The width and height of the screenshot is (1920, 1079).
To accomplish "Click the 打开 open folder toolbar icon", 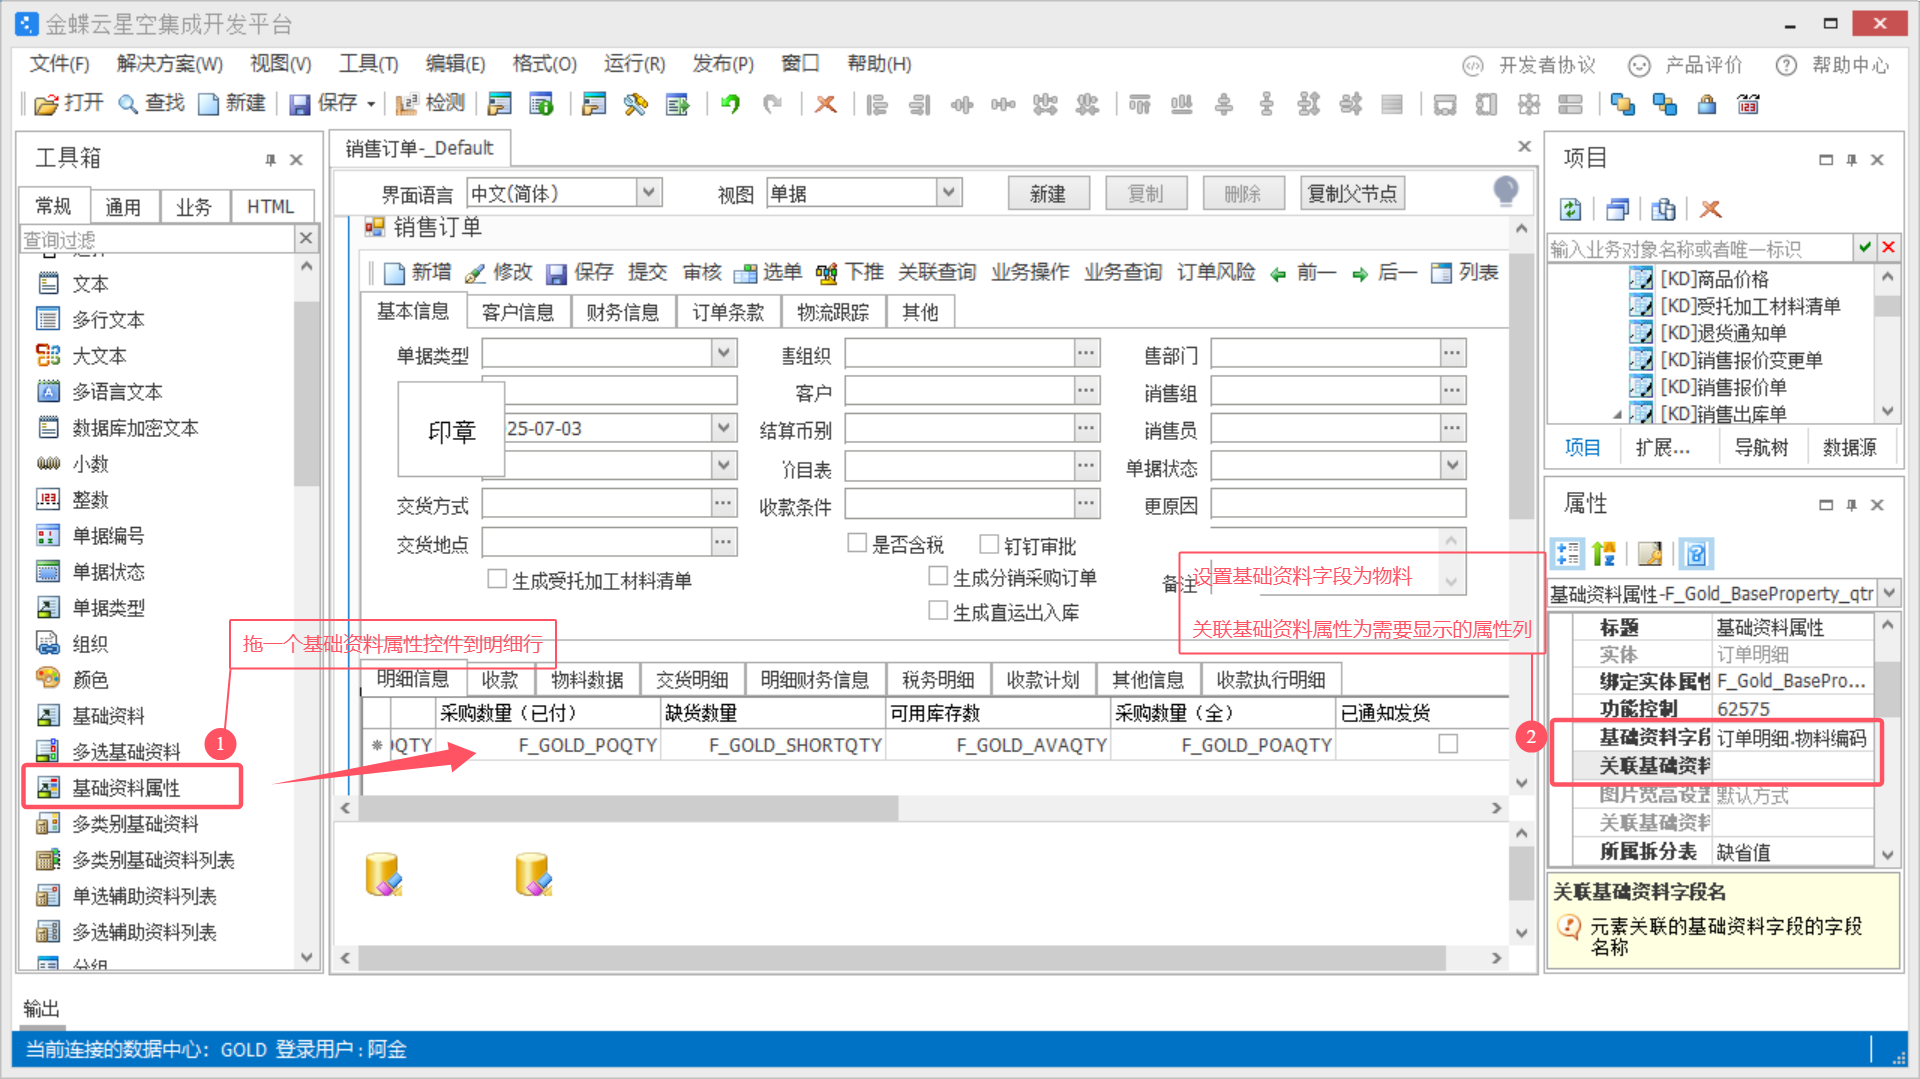I will pos(46,104).
